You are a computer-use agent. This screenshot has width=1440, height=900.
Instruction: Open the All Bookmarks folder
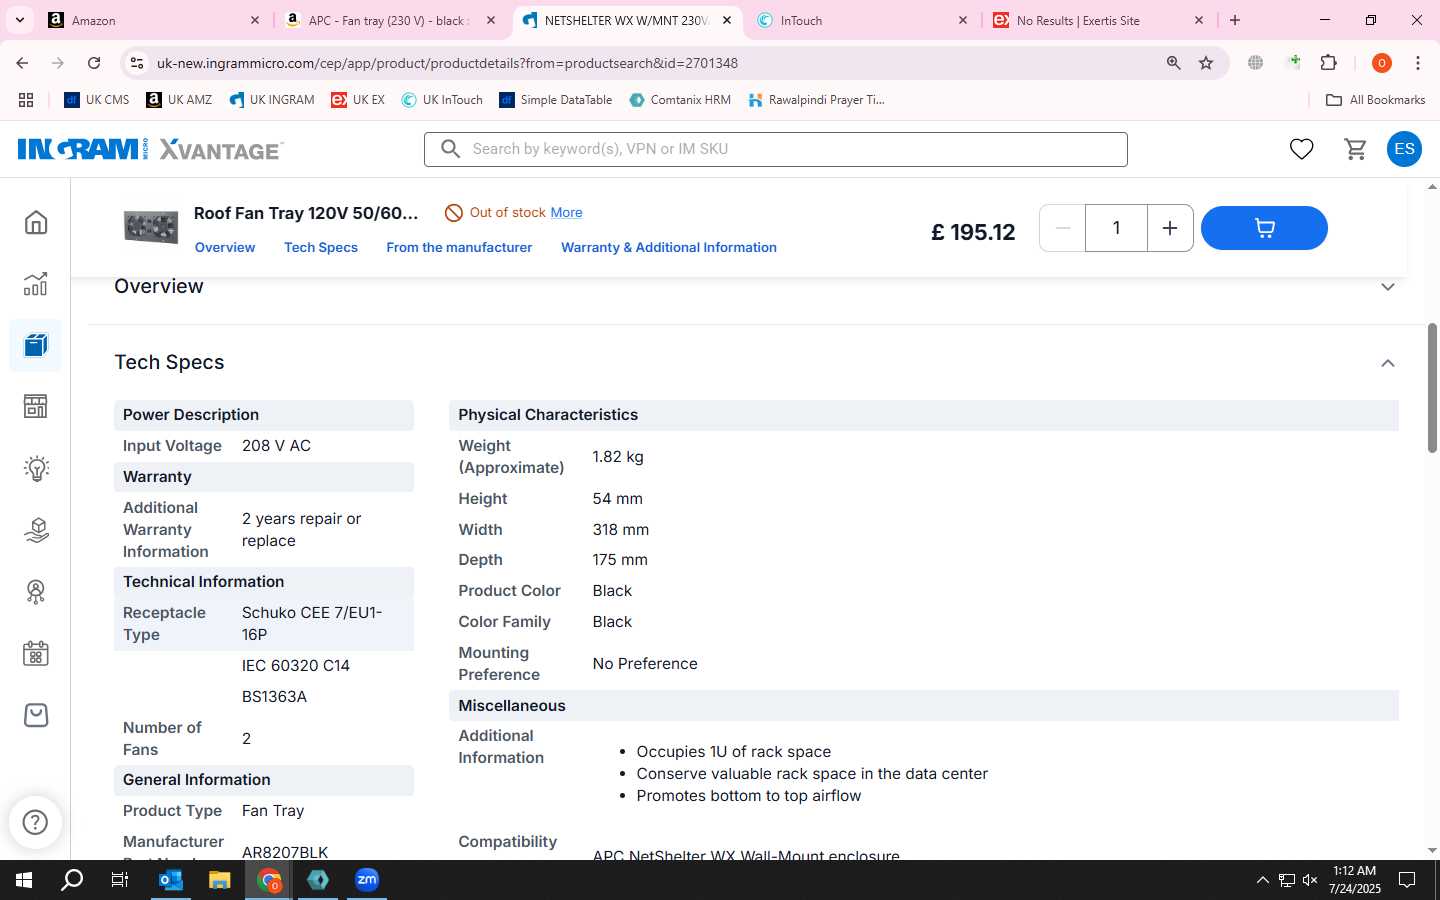click(x=1375, y=100)
